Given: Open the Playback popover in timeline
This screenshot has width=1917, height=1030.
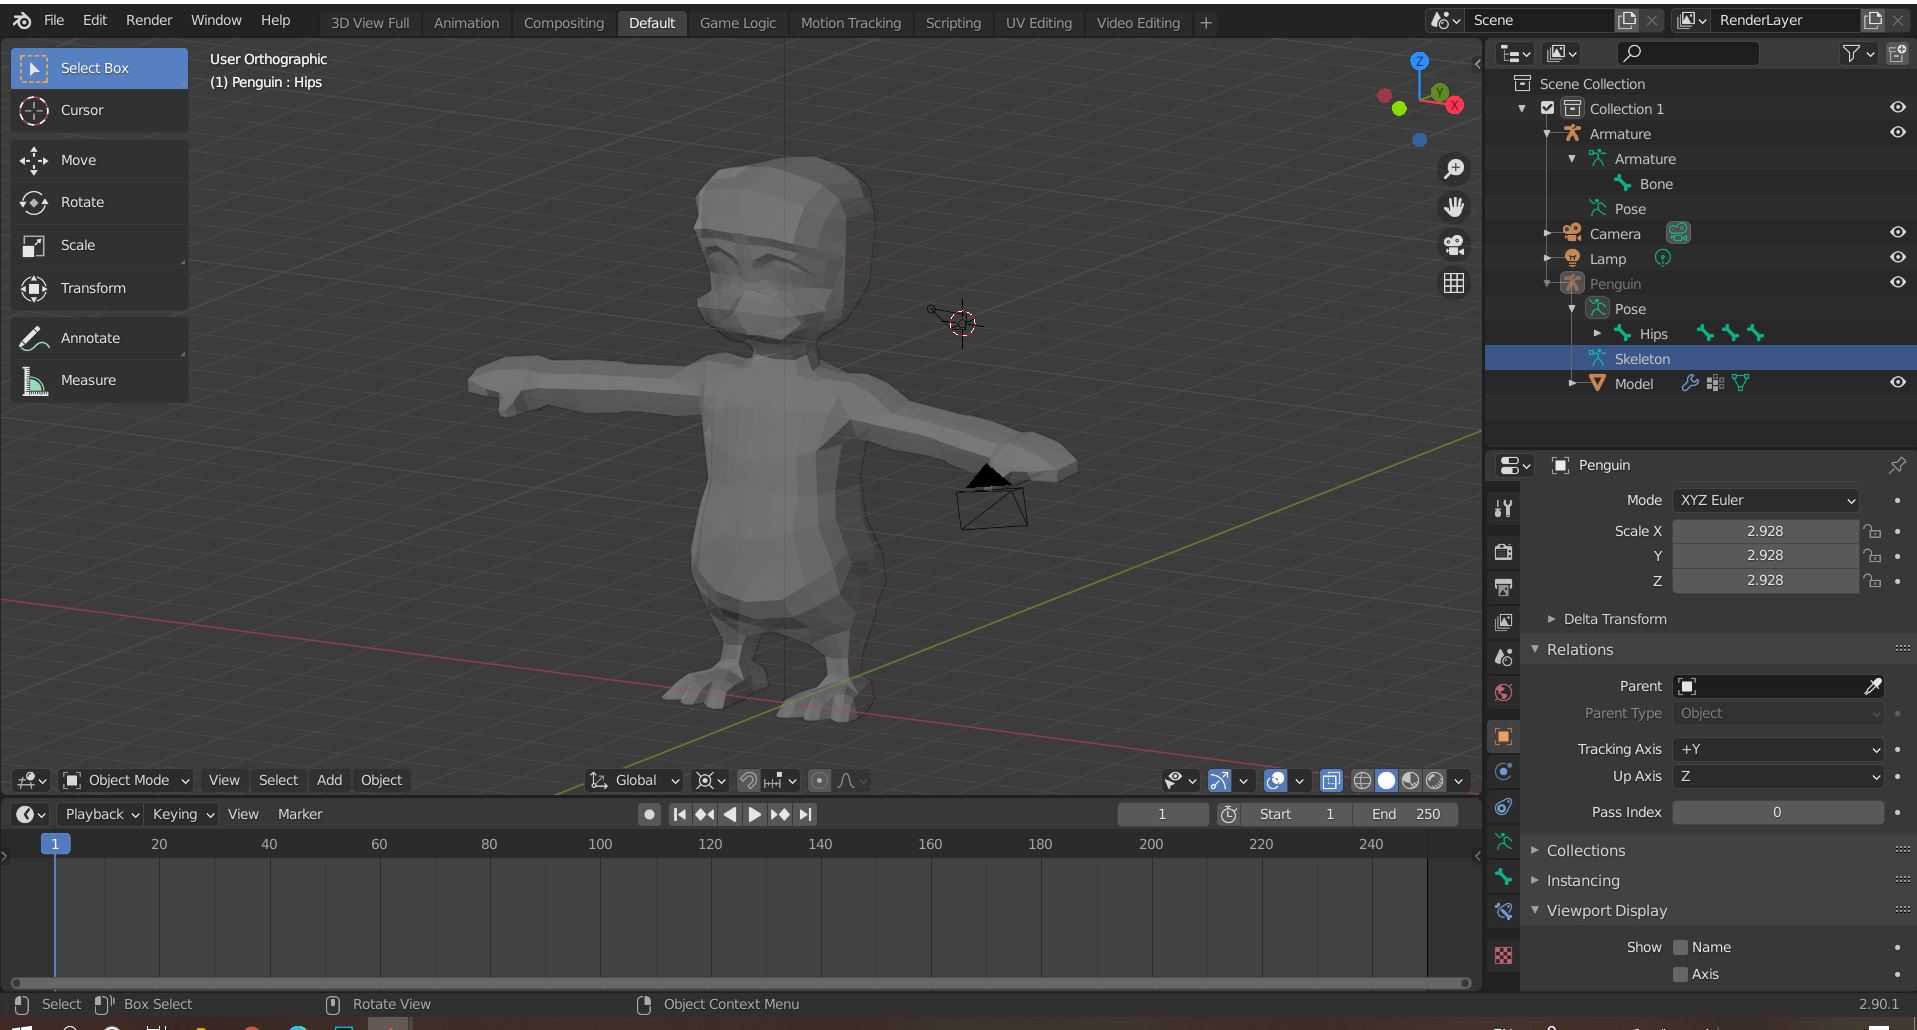Looking at the screenshot, I should click(x=101, y=814).
